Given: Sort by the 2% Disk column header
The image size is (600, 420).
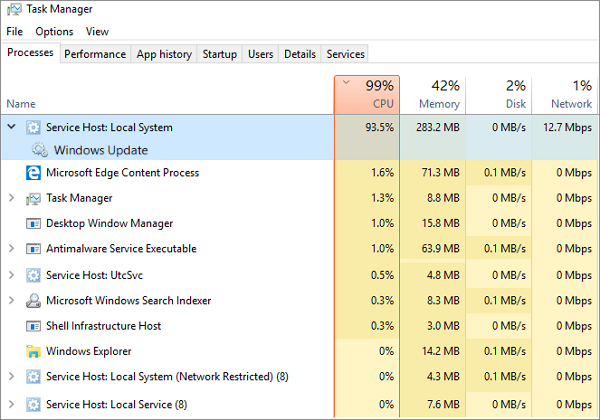Looking at the screenshot, I should tap(499, 95).
